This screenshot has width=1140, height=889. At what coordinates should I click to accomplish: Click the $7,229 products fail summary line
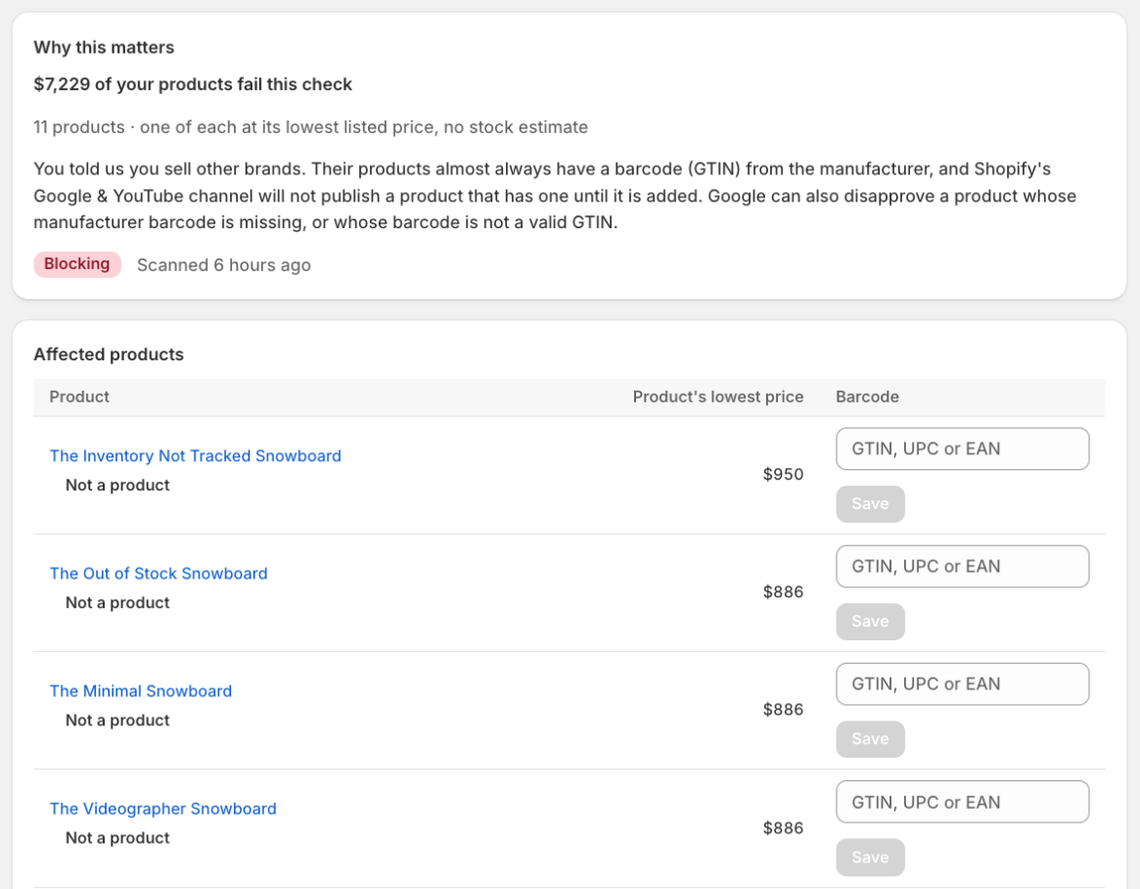pyautogui.click(x=193, y=84)
